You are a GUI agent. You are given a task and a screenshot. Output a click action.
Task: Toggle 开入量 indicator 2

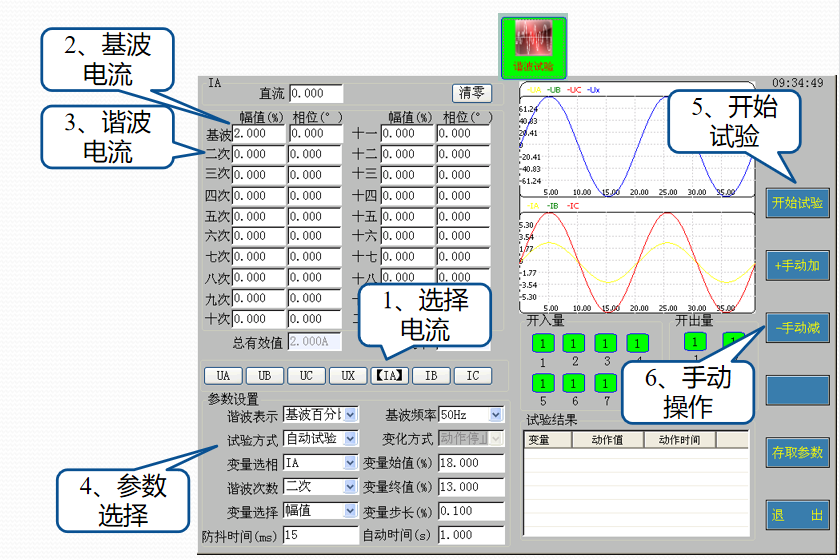[574, 344]
